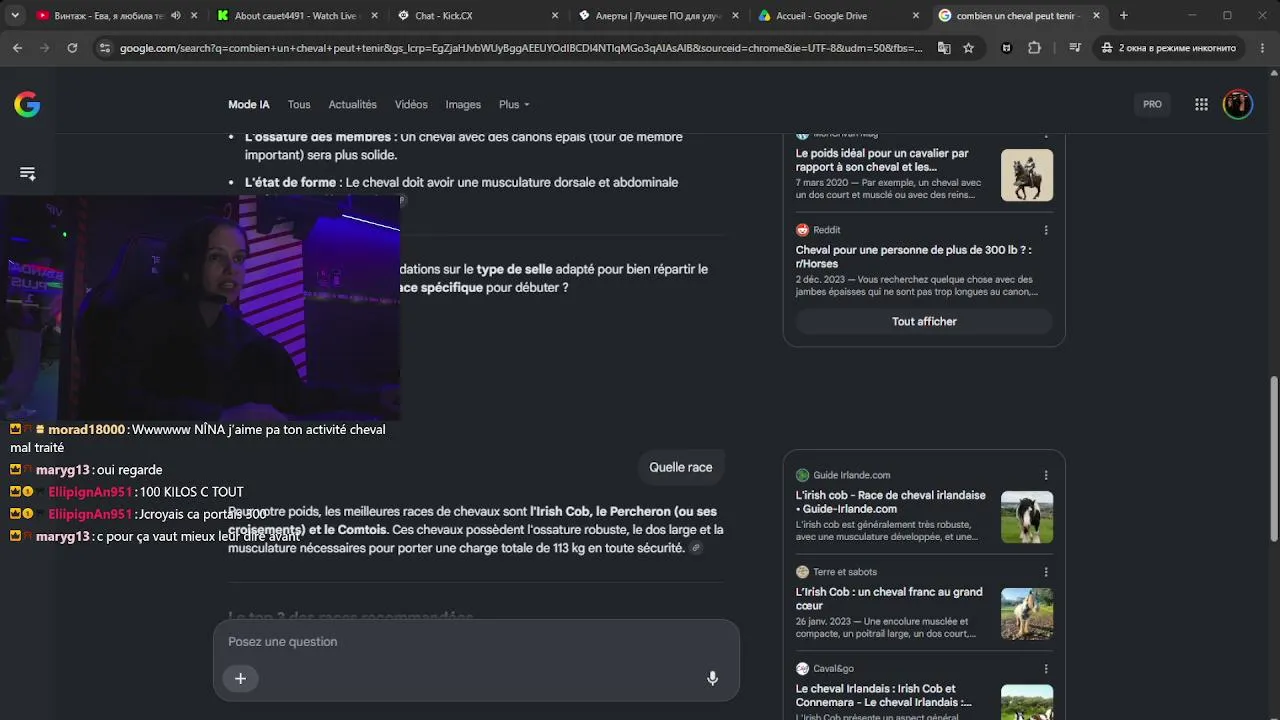Click the Guide Irlande.com source name

(851, 475)
